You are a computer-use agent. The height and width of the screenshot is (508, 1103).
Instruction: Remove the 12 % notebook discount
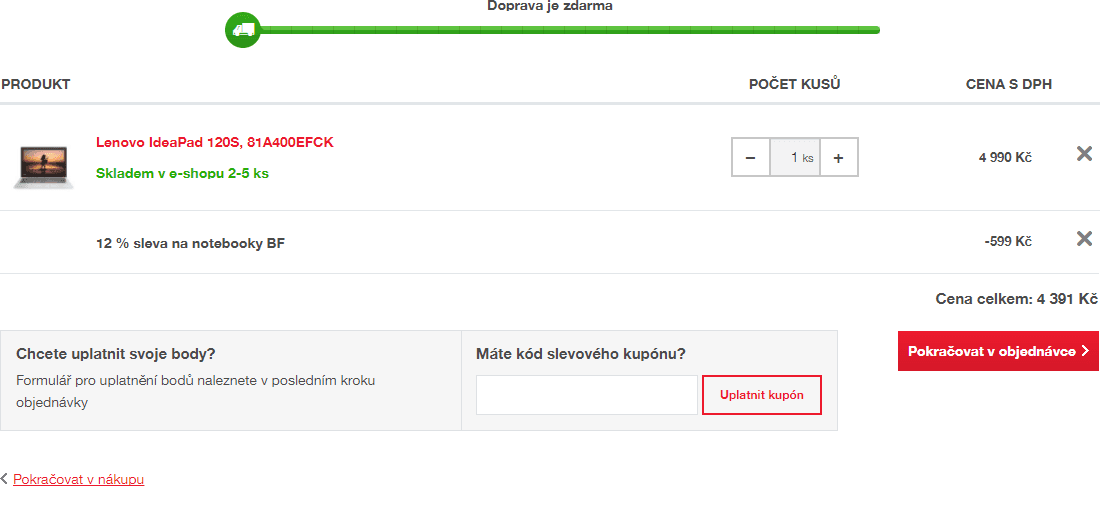1084,239
